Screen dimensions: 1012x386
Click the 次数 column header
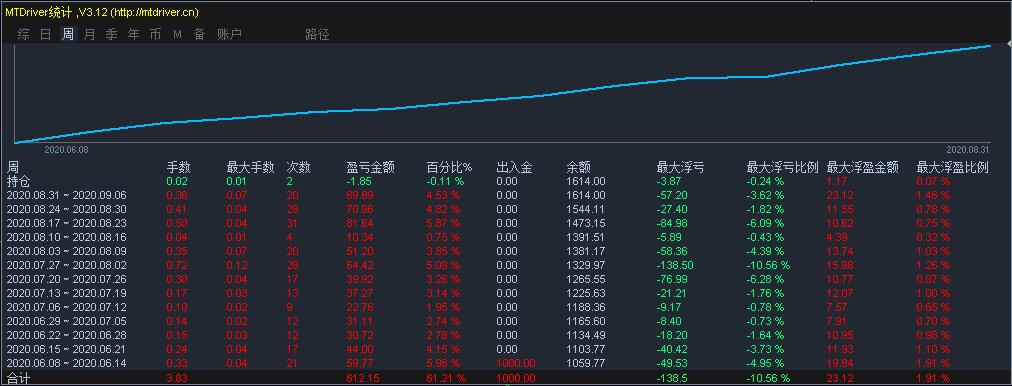[298, 168]
